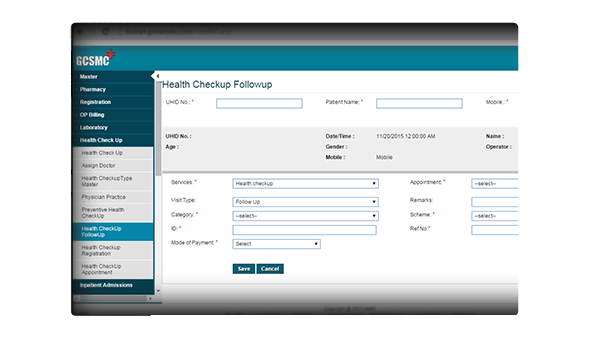Collapse the sidebar with the arrow icon
This screenshot has width=590, height=360.
(157, 76)
